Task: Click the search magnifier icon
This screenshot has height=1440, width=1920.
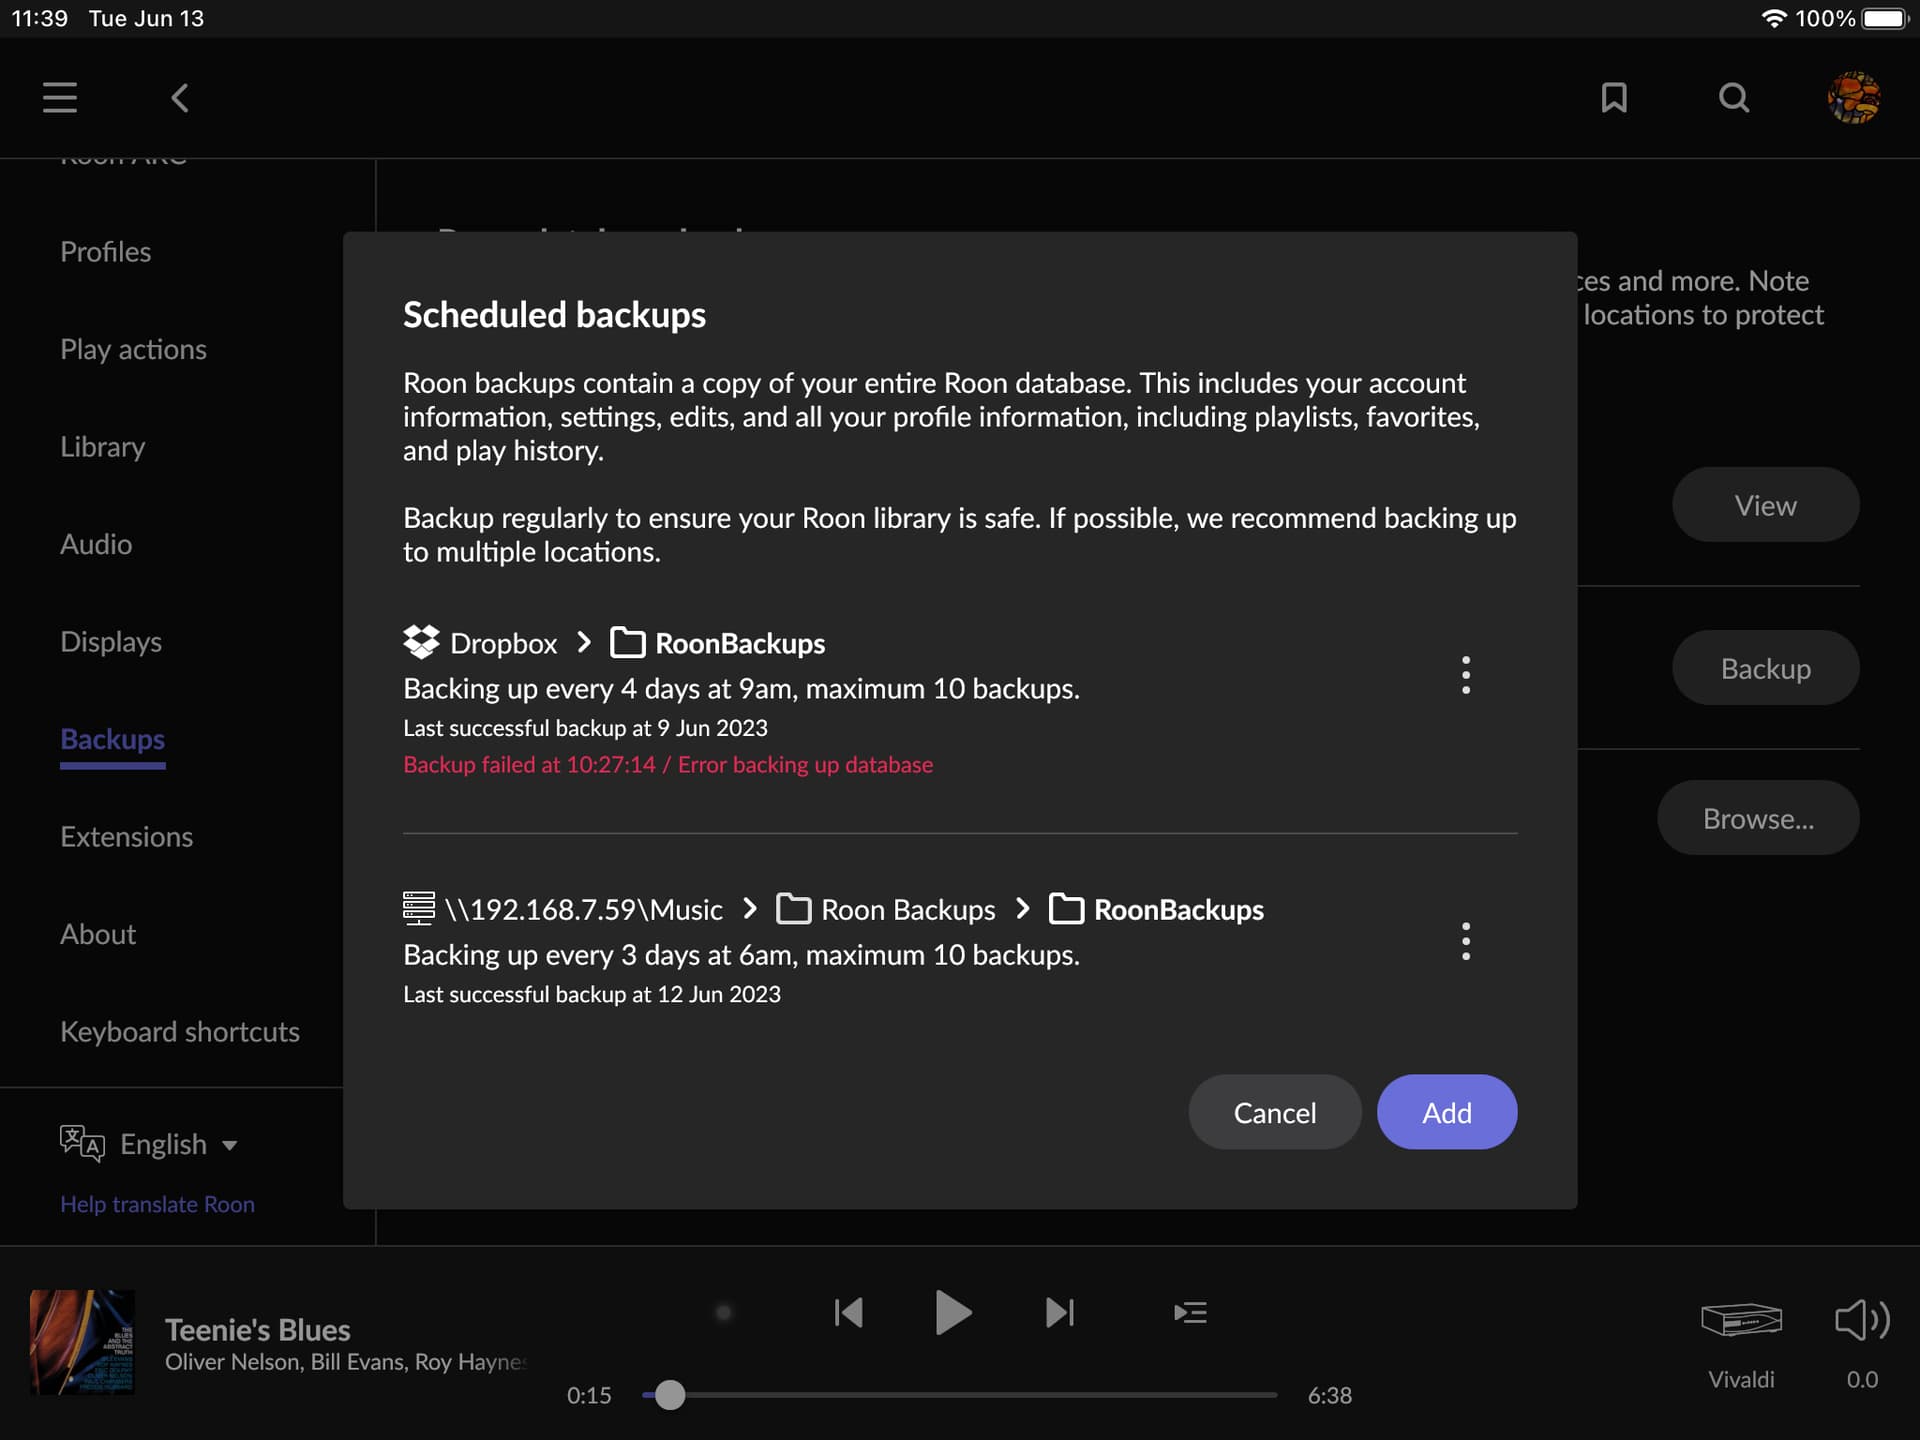Action: tap(1734, 97)
